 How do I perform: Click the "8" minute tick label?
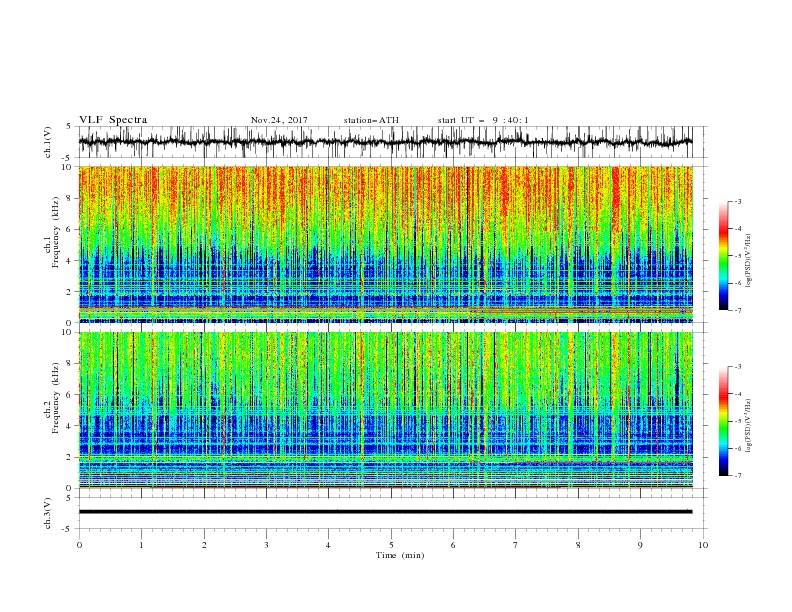pos(578,545)
